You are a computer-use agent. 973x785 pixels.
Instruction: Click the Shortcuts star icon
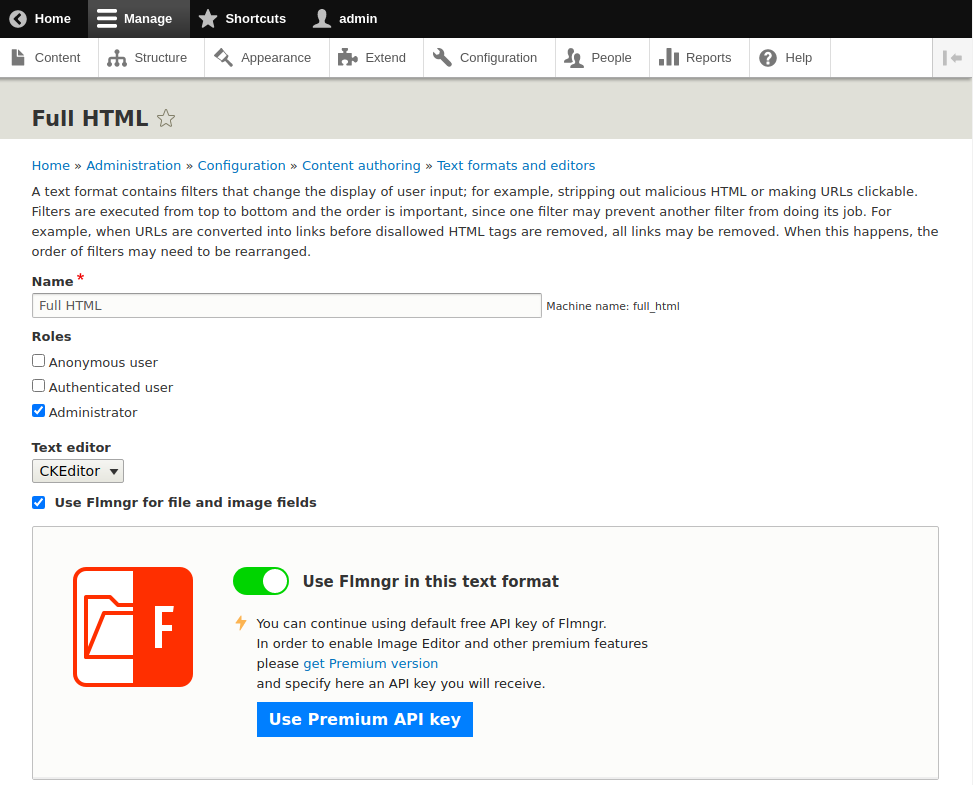[208, 19]
